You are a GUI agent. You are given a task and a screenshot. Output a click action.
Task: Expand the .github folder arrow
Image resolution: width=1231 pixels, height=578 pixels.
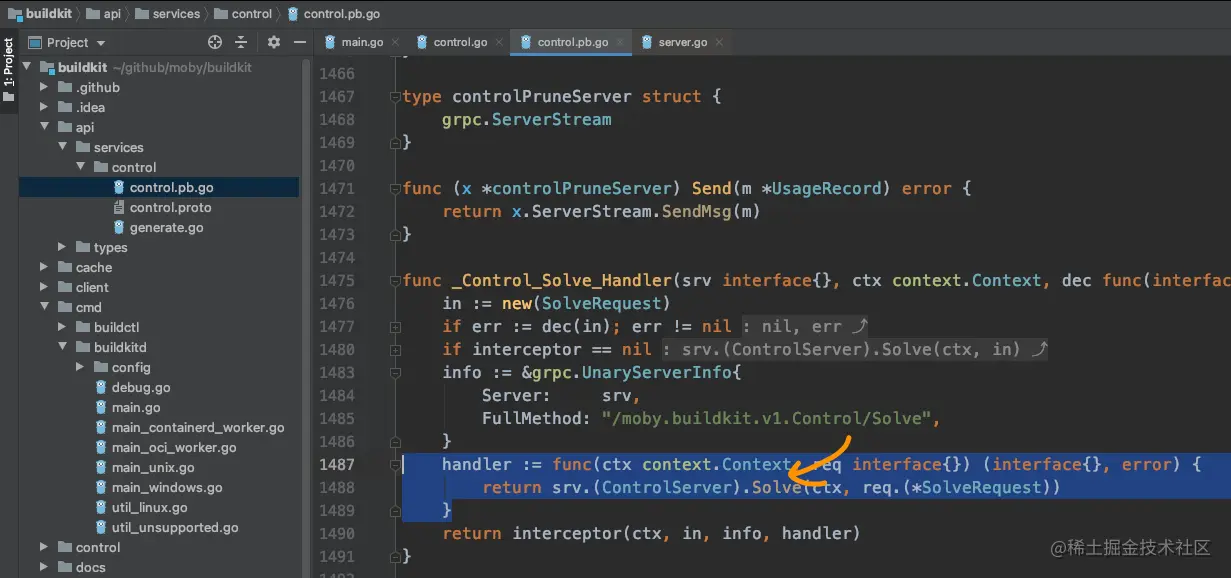(44, 88)
